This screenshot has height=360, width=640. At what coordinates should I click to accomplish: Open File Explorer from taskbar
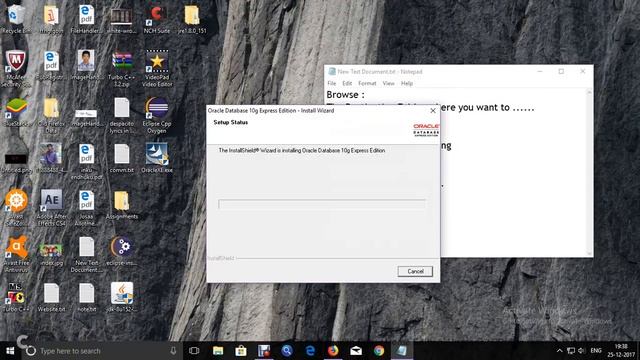(x=218, y=351)
